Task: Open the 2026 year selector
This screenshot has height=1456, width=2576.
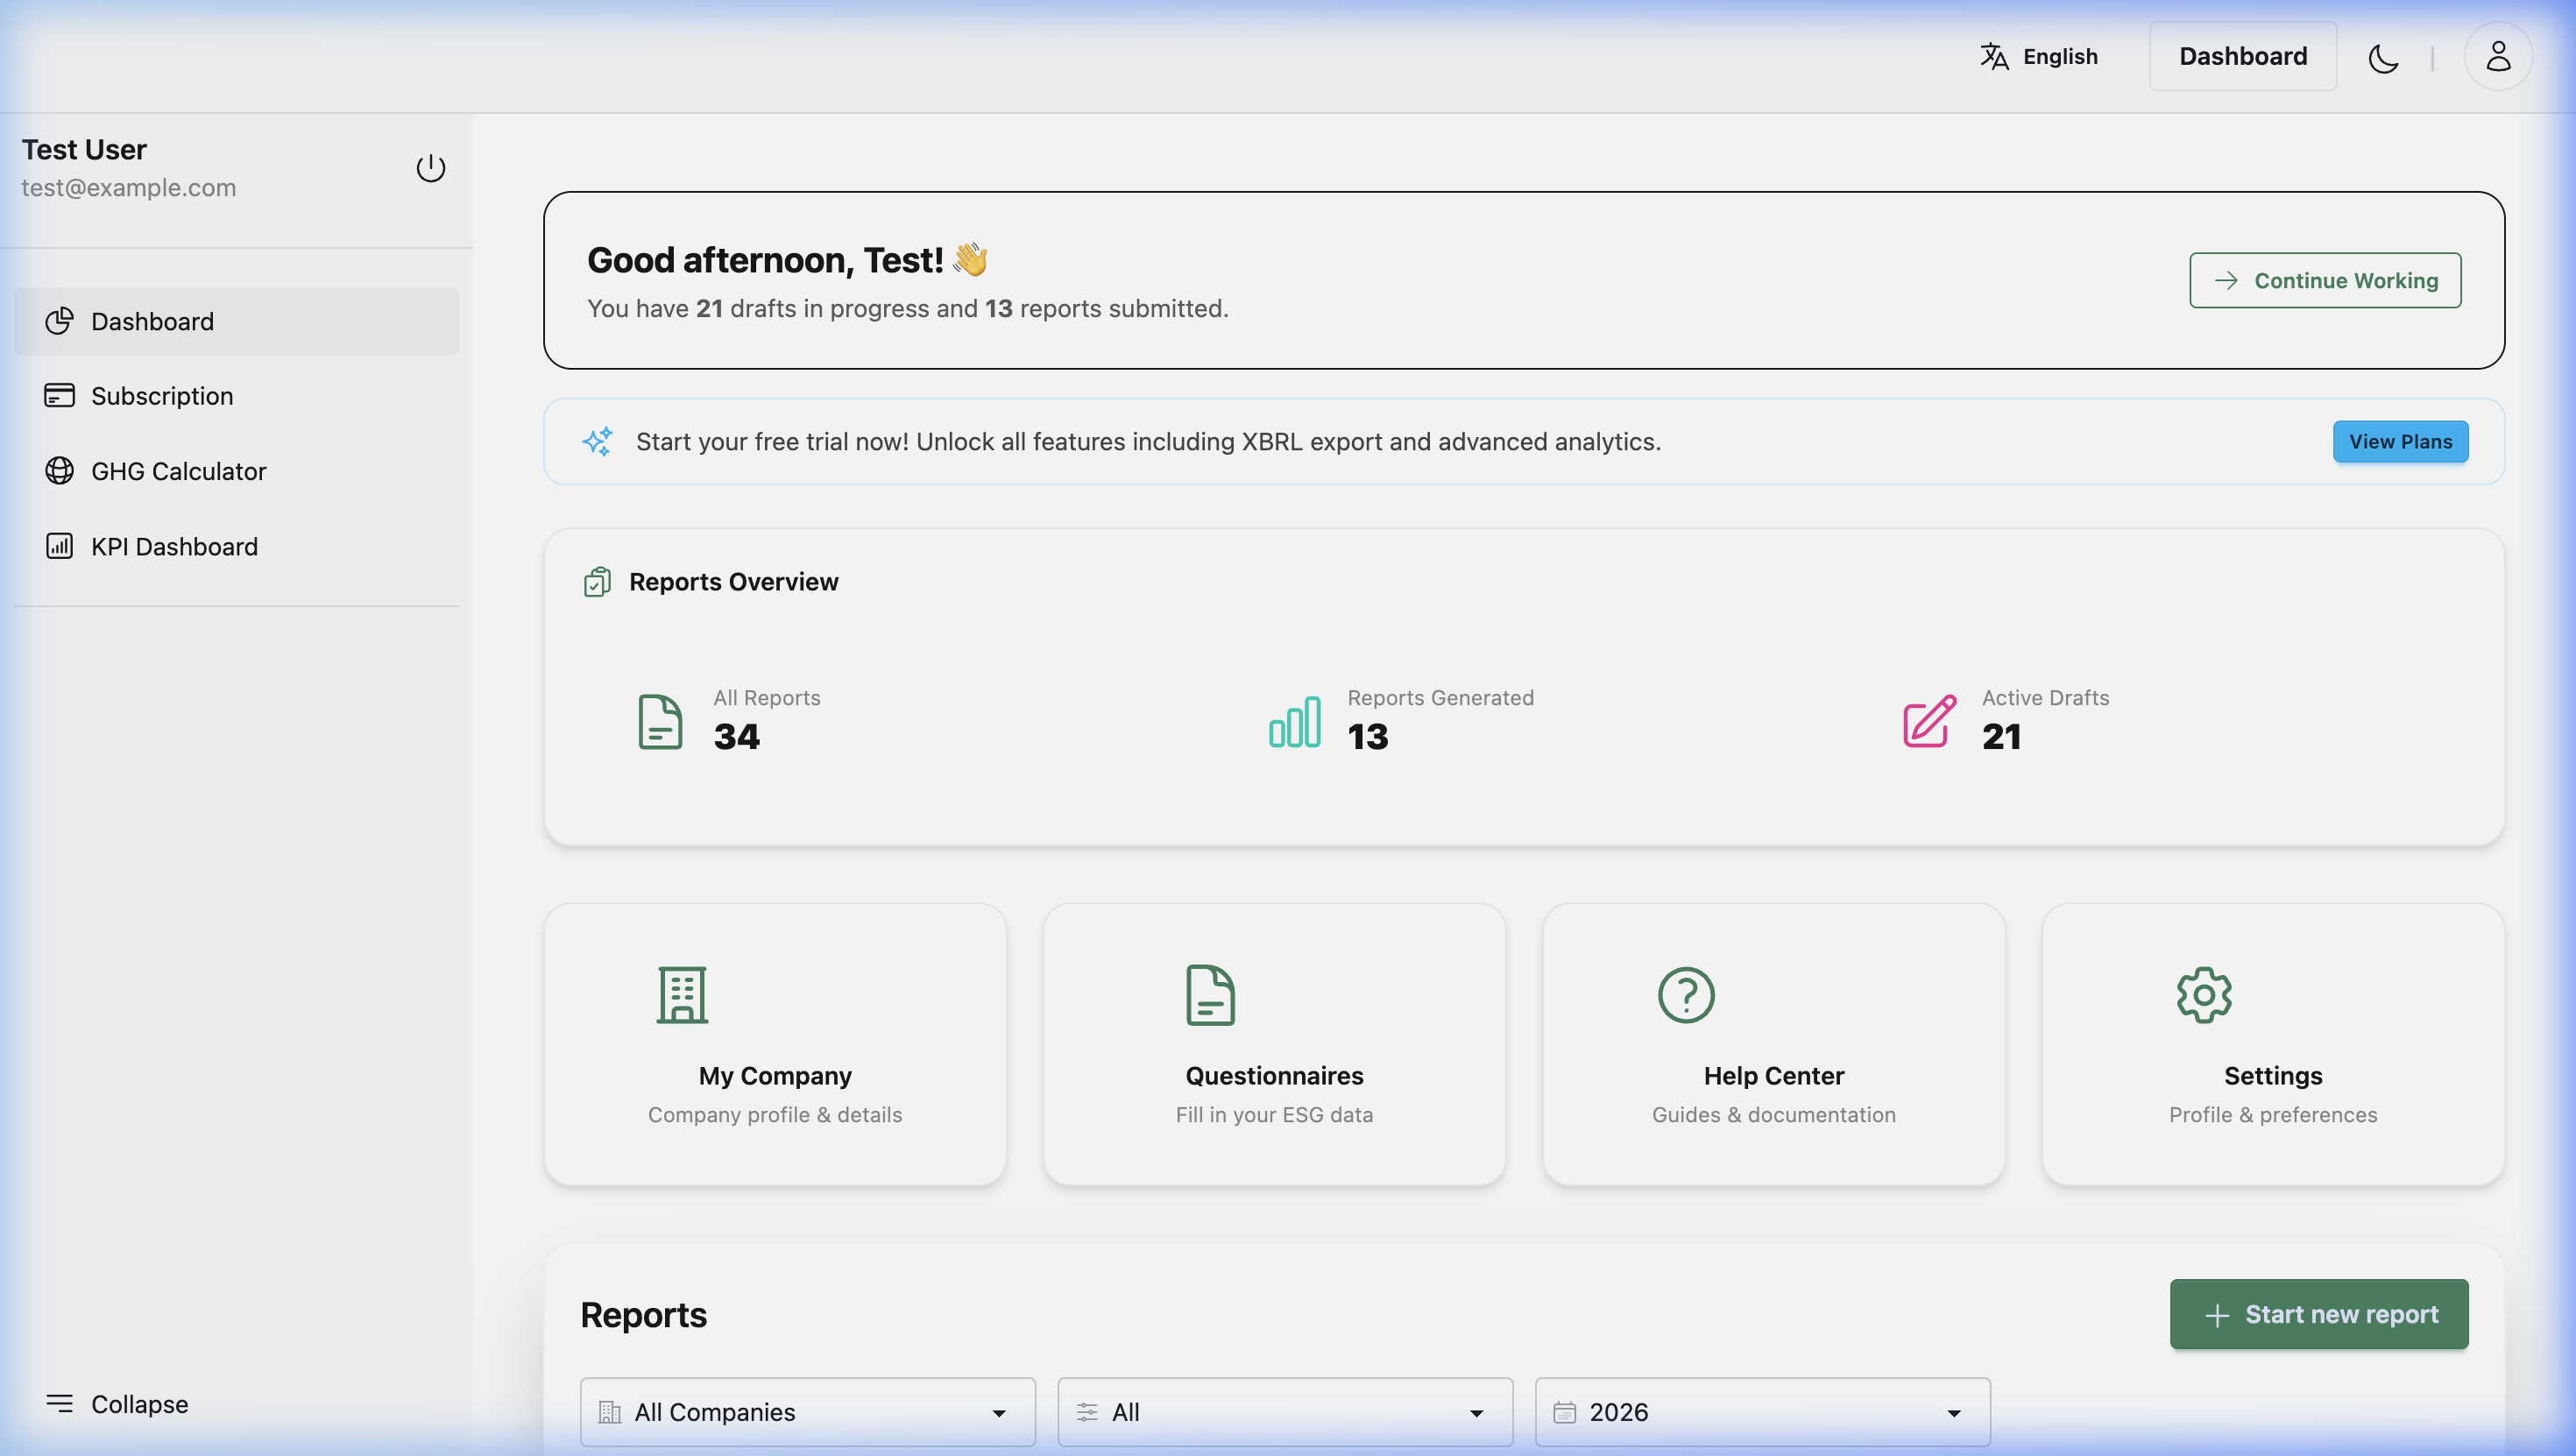Action: pyautogui.click(x=1761, y=1412)
